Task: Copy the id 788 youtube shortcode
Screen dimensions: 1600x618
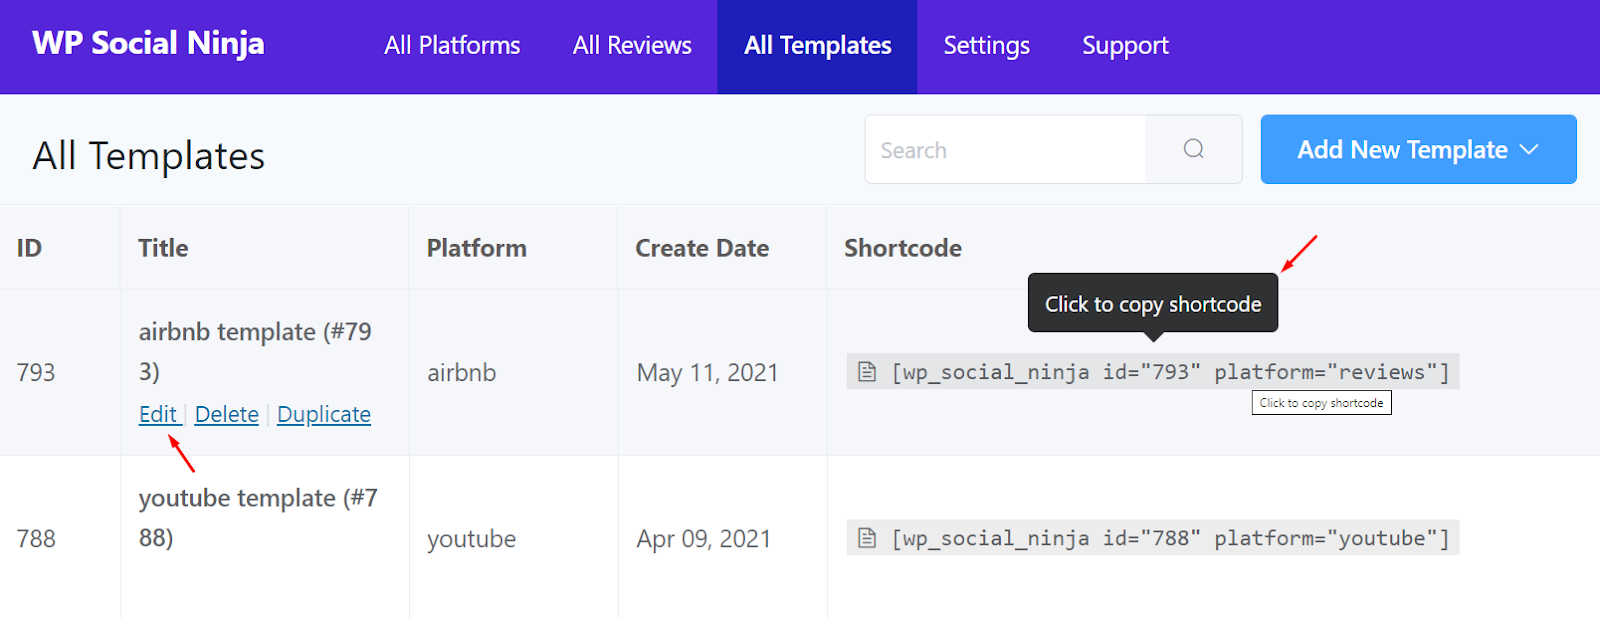Action: pyautogui.click(x=1170, y=538)
